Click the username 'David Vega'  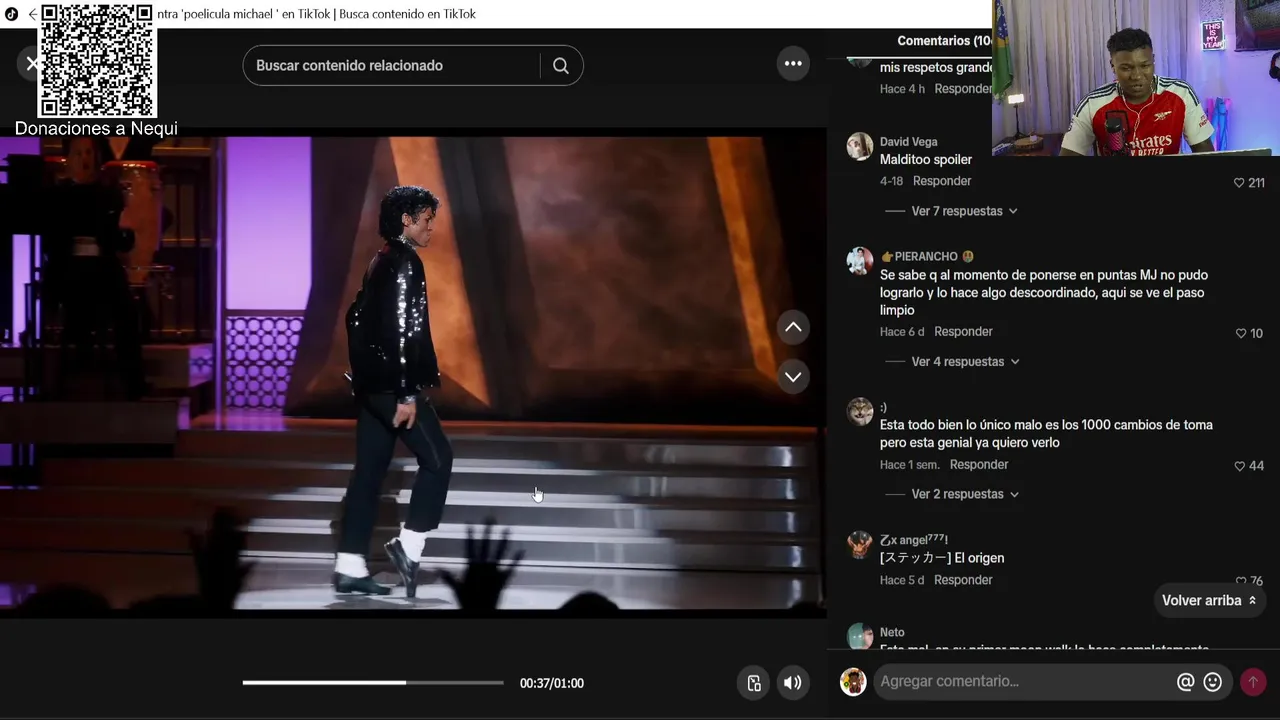click(x=908, y=142)
